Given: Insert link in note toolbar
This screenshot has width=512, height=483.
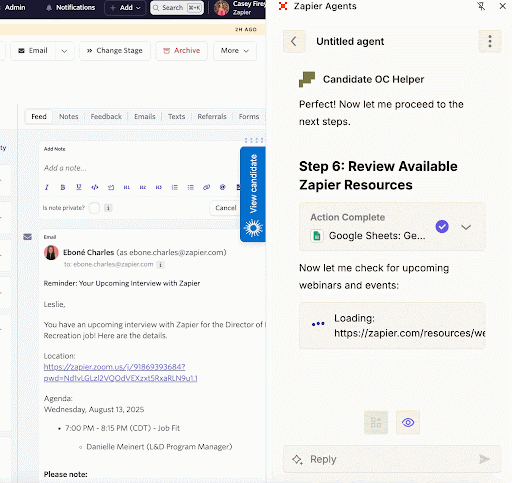Looking at the screenshot, I should (207, 187).
